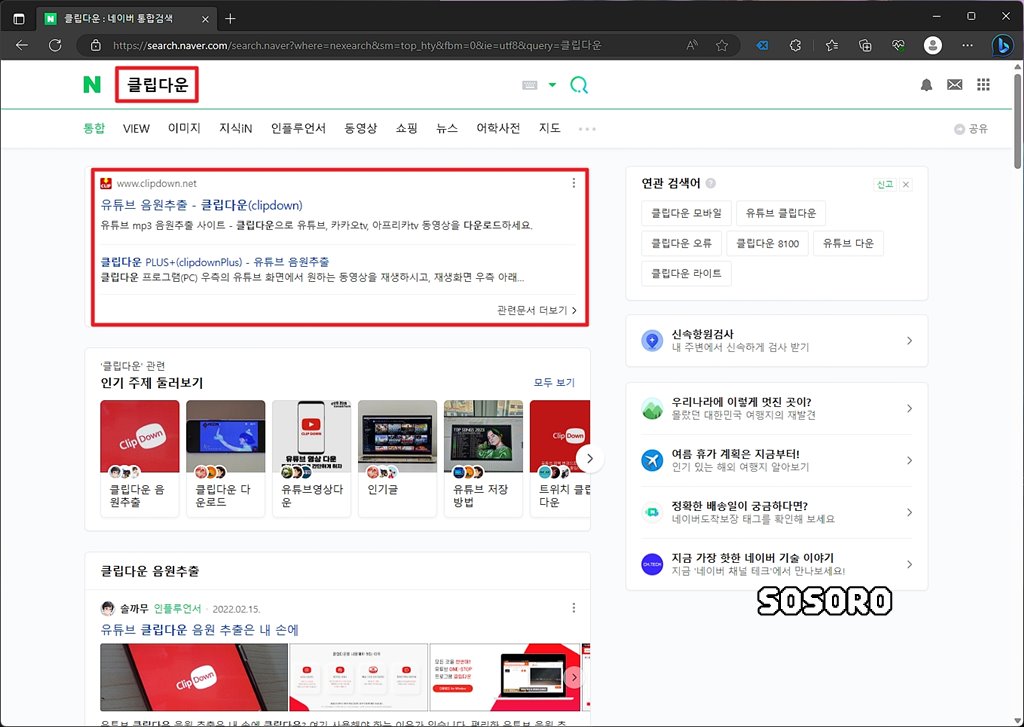Open the www.clipdown.net site address link
Screen dimensions: 1024x727
click(x=157, y=184)
